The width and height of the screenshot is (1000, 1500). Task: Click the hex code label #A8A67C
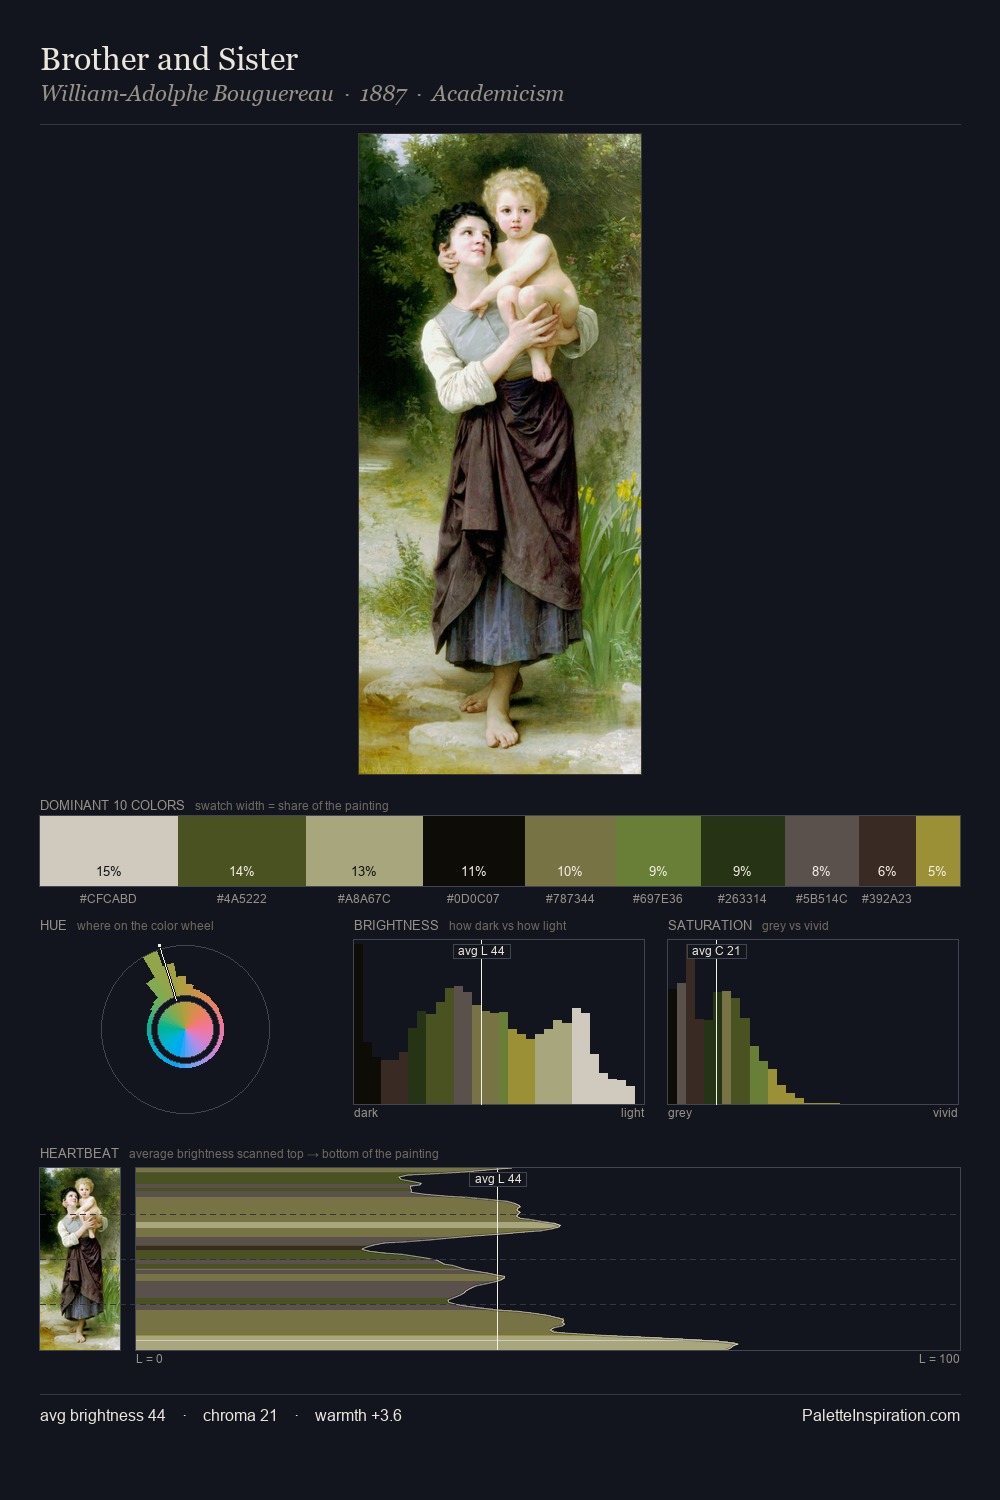click(364, 899)
